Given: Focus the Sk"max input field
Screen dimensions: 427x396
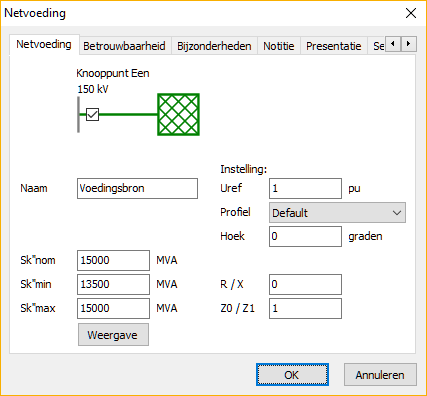Looking at the screenshot, I should 113,308.
